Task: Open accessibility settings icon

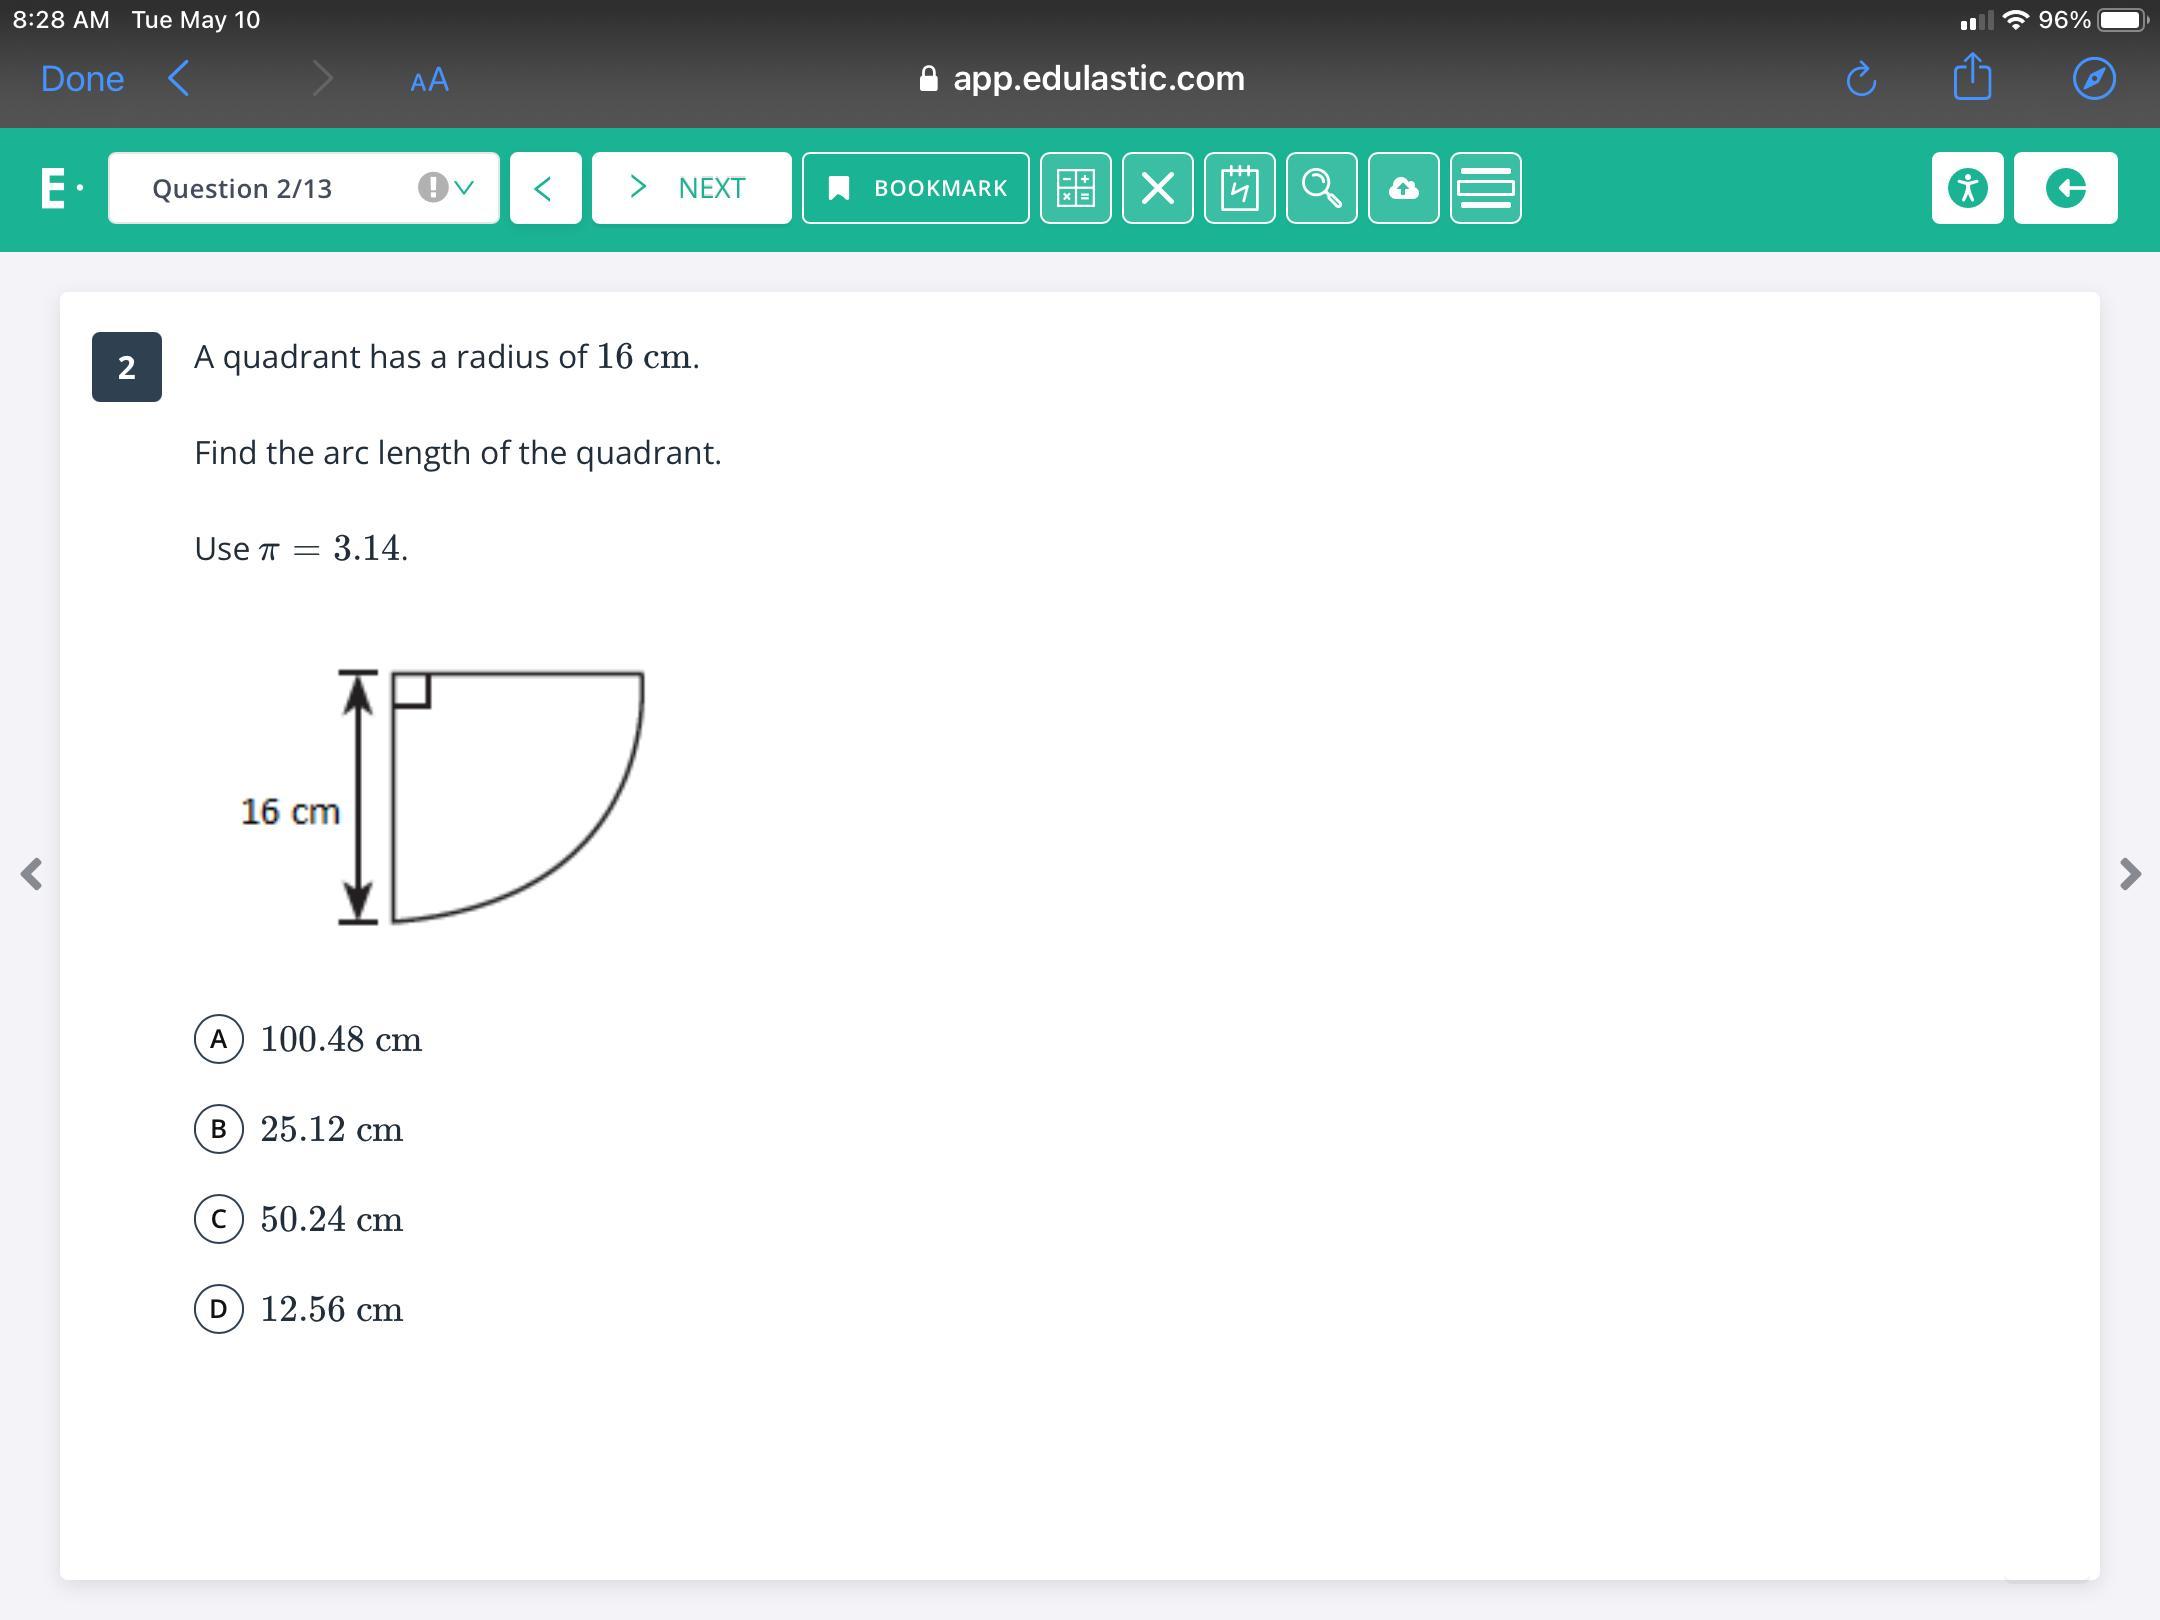Action: click(x=1967, y=188)
